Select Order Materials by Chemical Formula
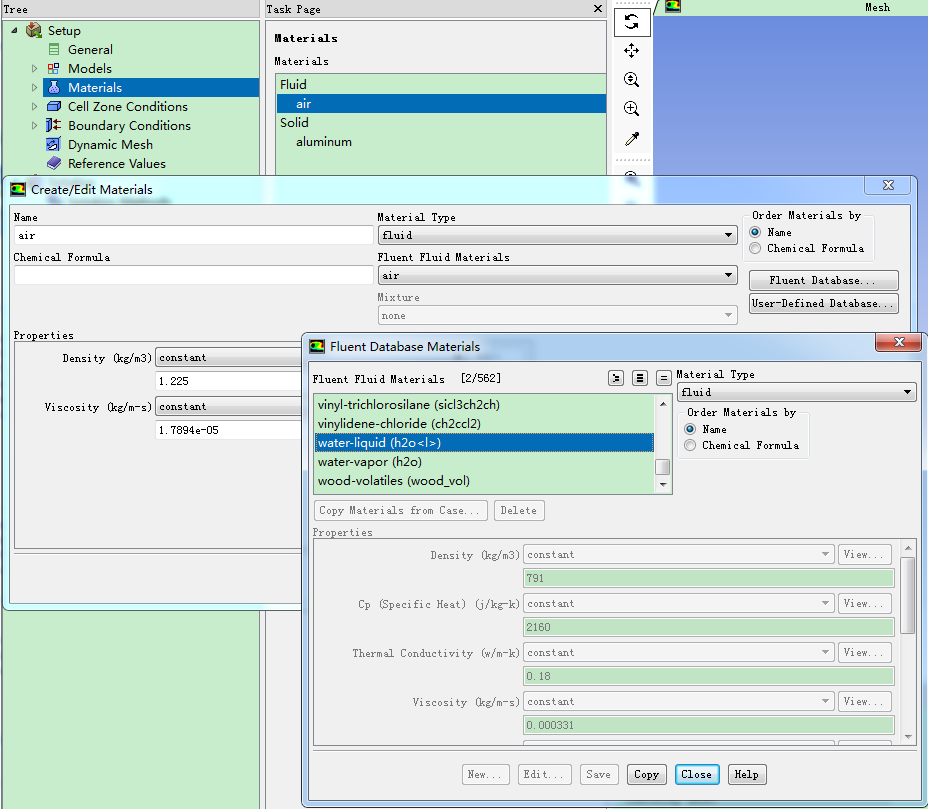Viewport: 928px width, 809px height. (x=755, y=247)
